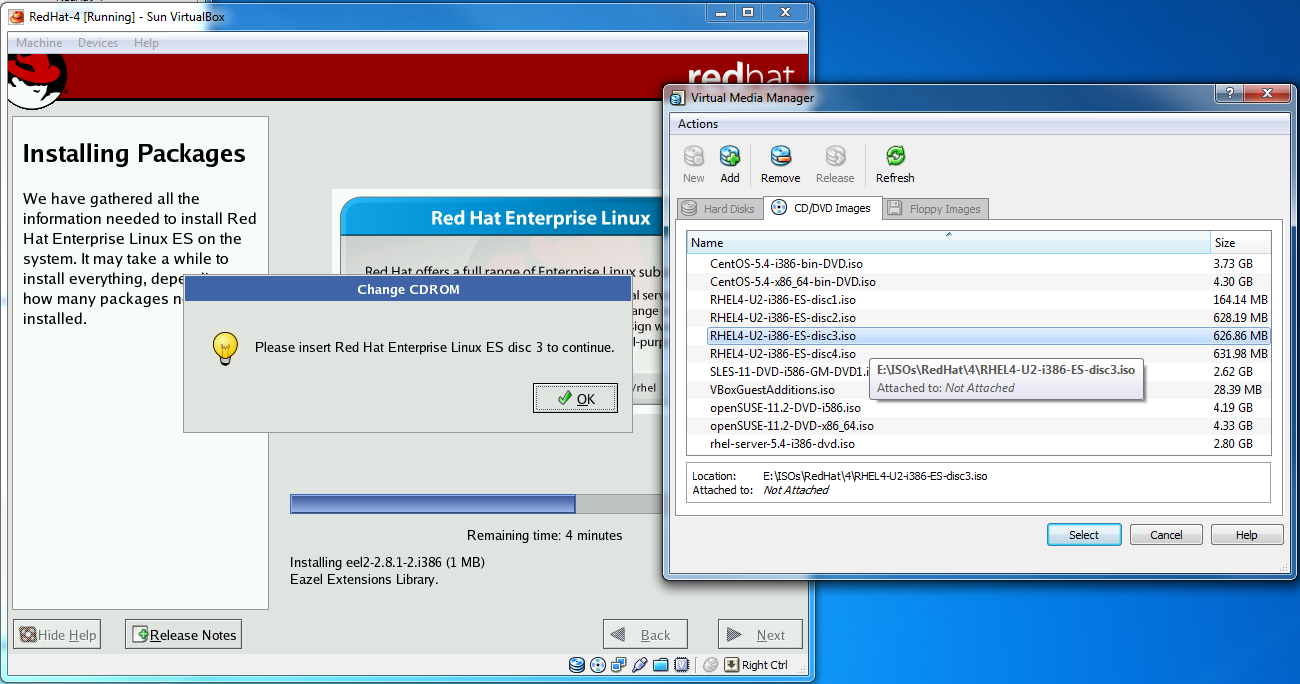Select RHEL4-U2-i386-ES-disc4.iso in the list

coord(978,354)
